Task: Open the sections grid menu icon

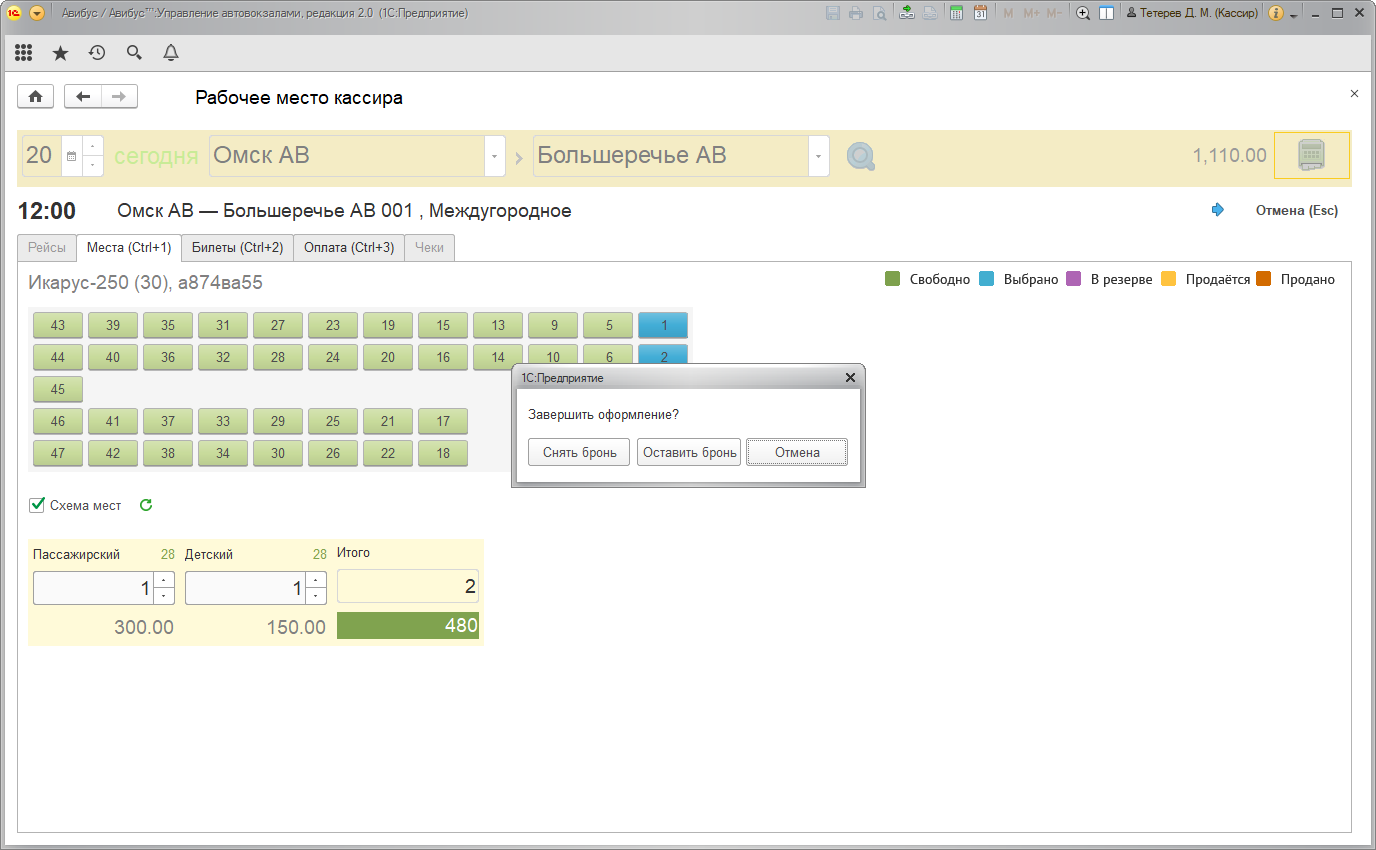Action: [x=24, y=53]
